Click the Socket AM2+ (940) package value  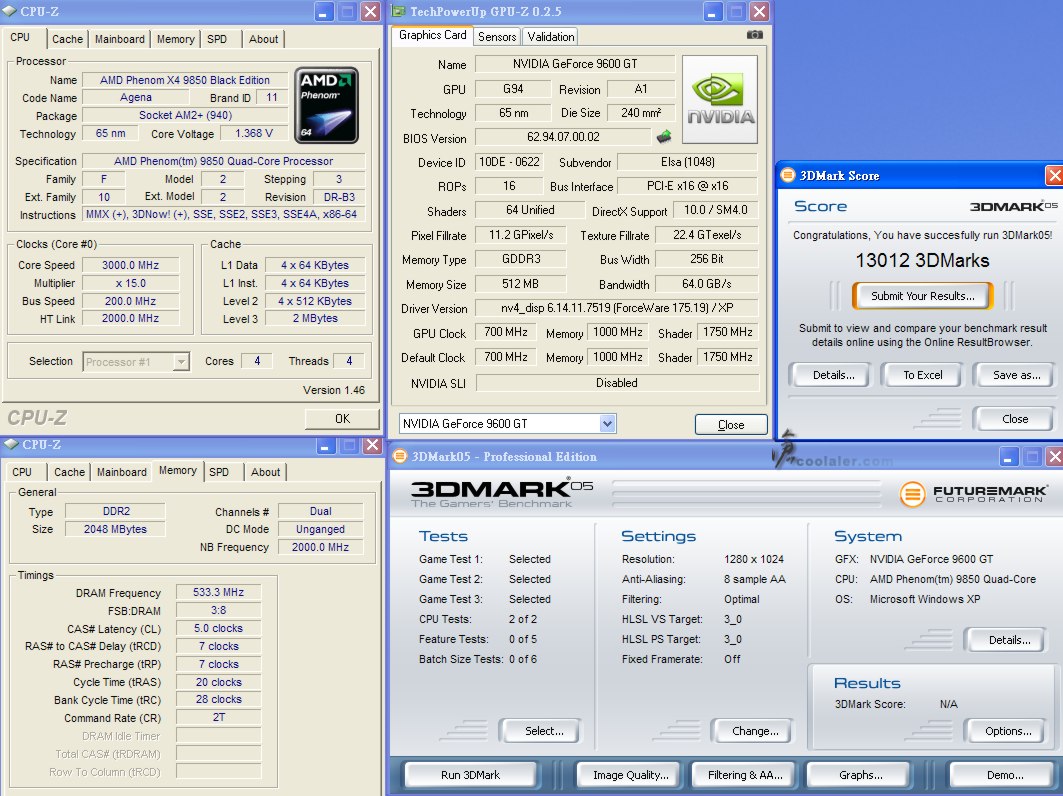pos(185,115)
